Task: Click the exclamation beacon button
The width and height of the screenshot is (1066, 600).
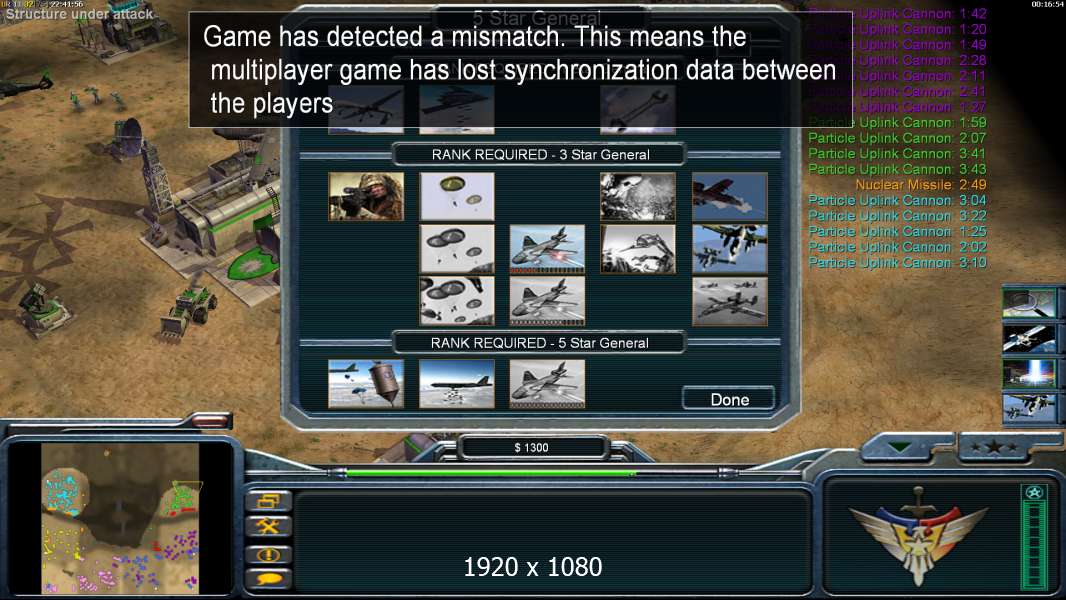Action: [x=269, y=554]
